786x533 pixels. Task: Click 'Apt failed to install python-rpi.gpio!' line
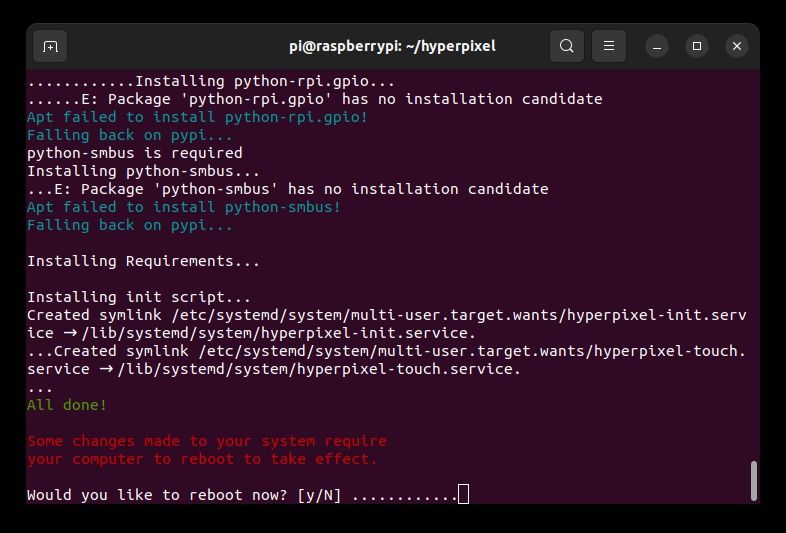[x=198, y=117]
